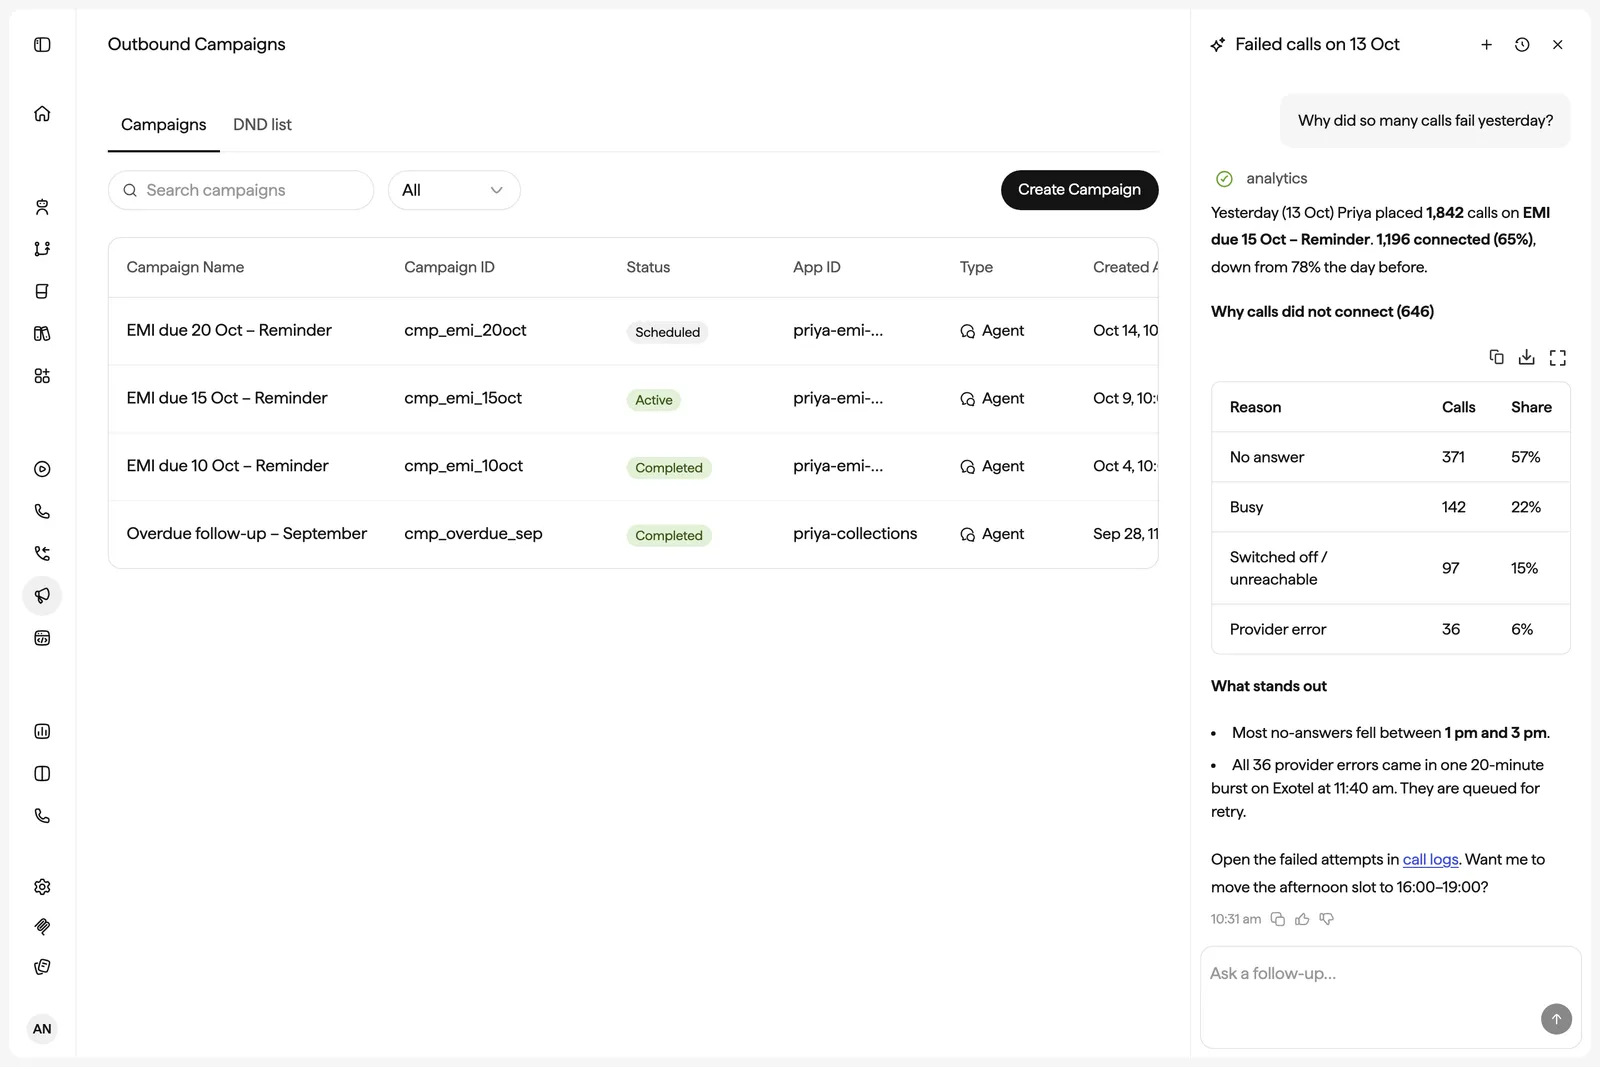Open the AN user avatar
This screenshot has width=1600, height=1067.
coord(42,1029)
